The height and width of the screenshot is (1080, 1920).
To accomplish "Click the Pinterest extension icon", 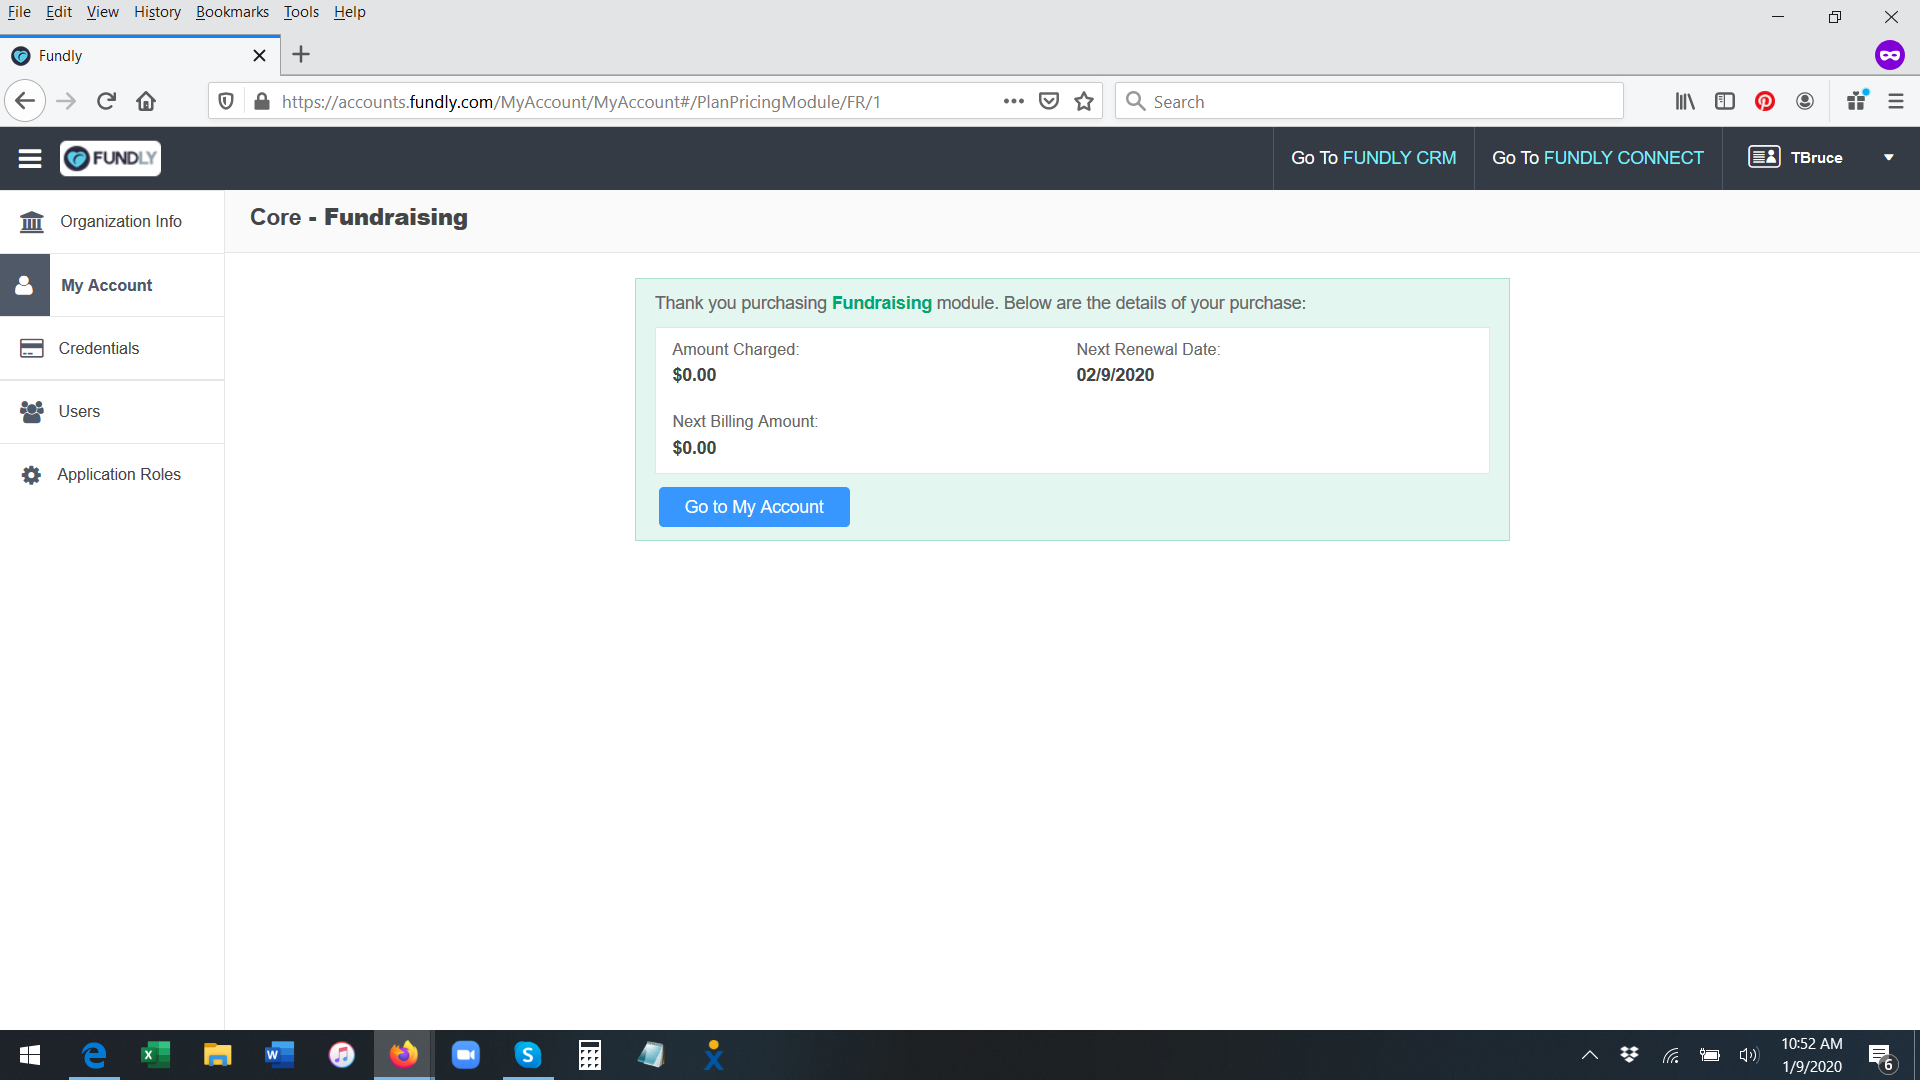I will [1765, 101].
